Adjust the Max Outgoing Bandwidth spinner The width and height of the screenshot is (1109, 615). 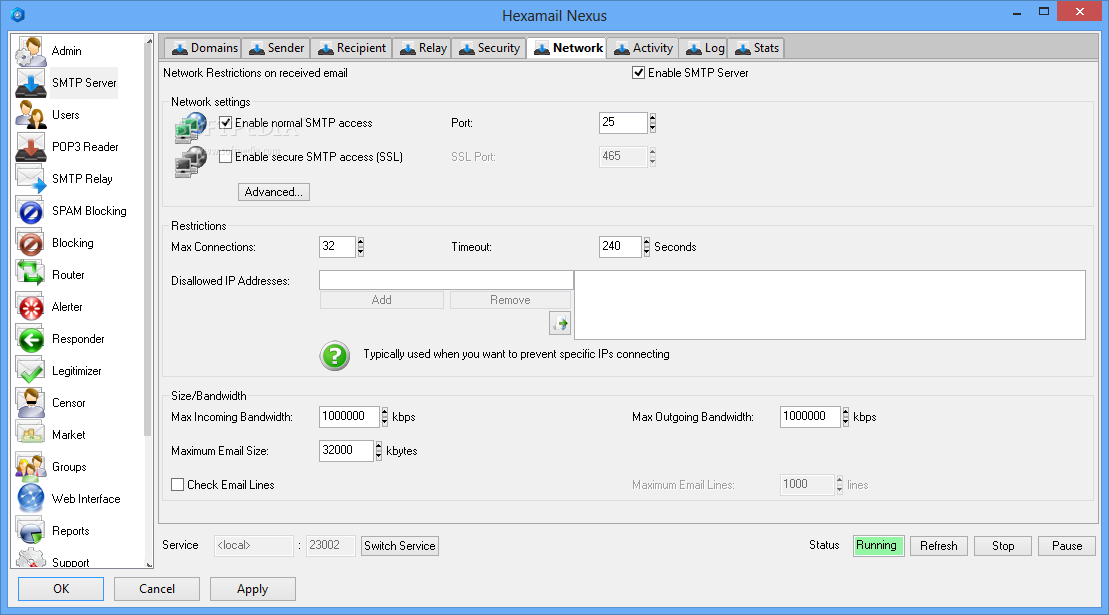[845, 417]
